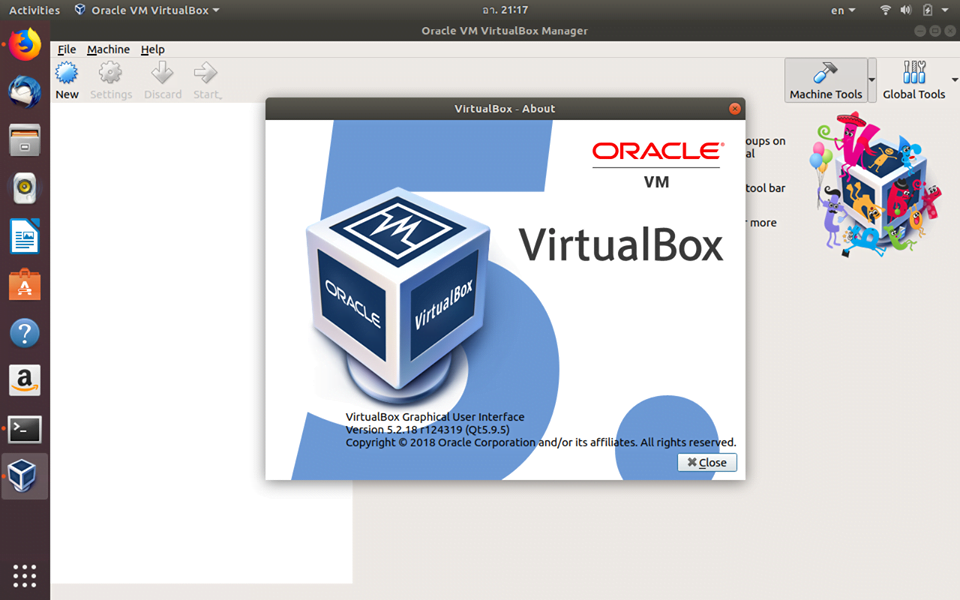Expand the Global Tools dropdown arrow

[x=954, y=80]
